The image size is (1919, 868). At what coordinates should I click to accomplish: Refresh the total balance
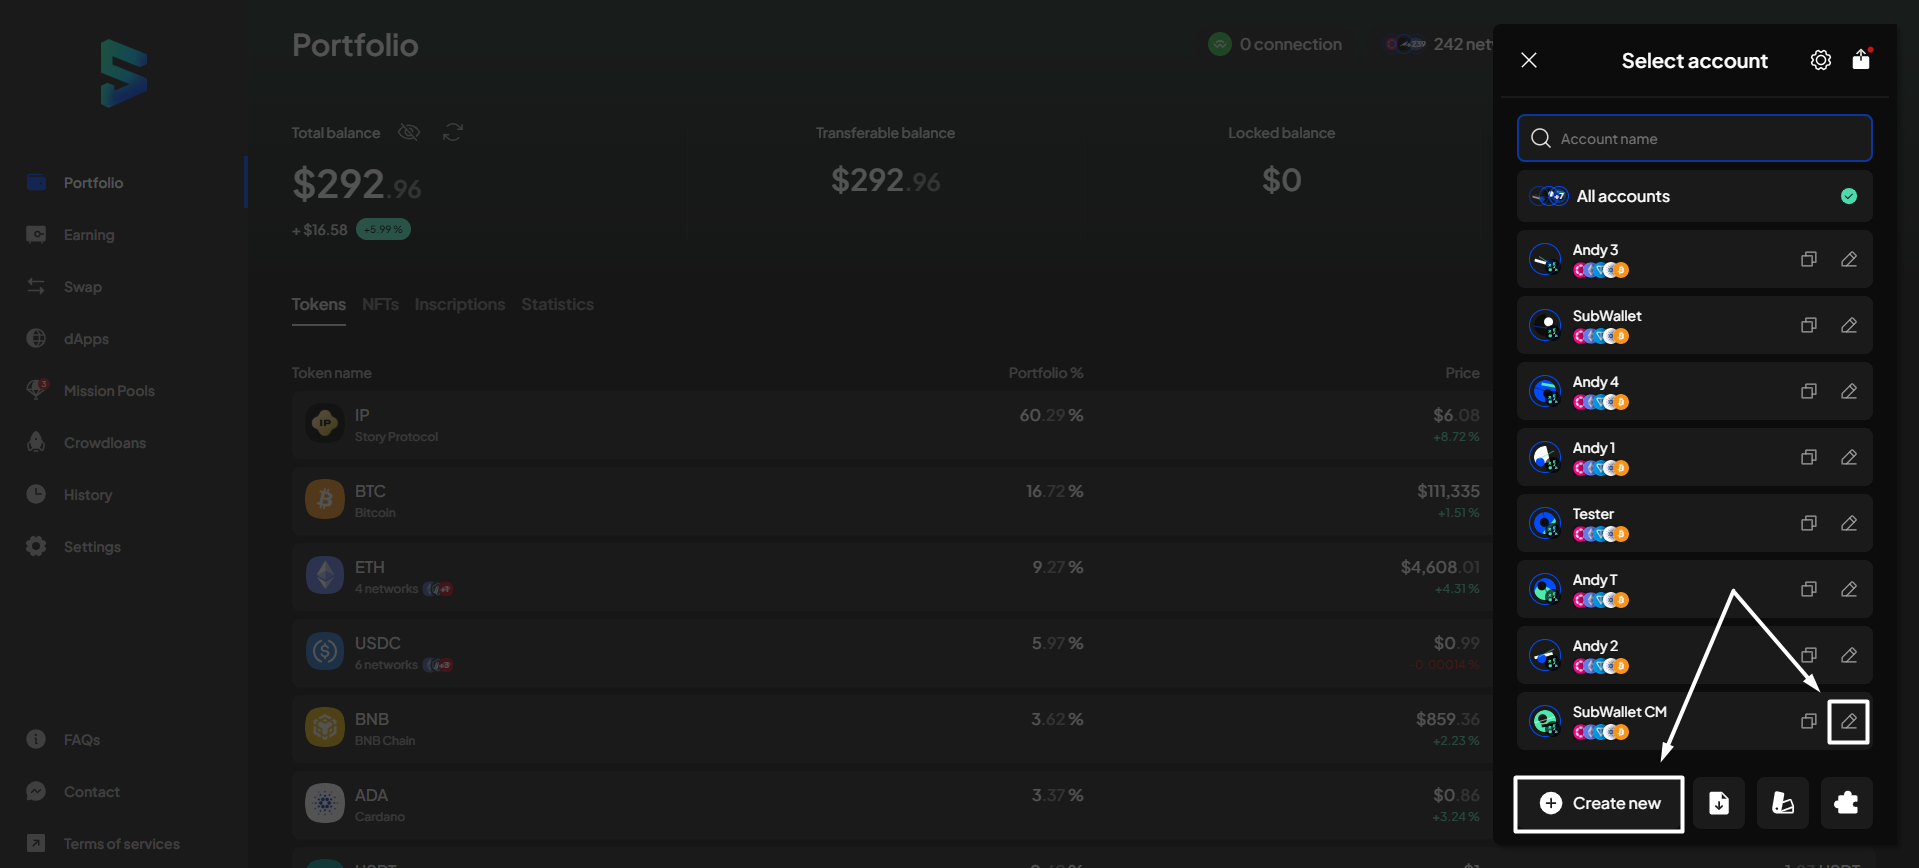pyautogui.click(x=453, y=133)
